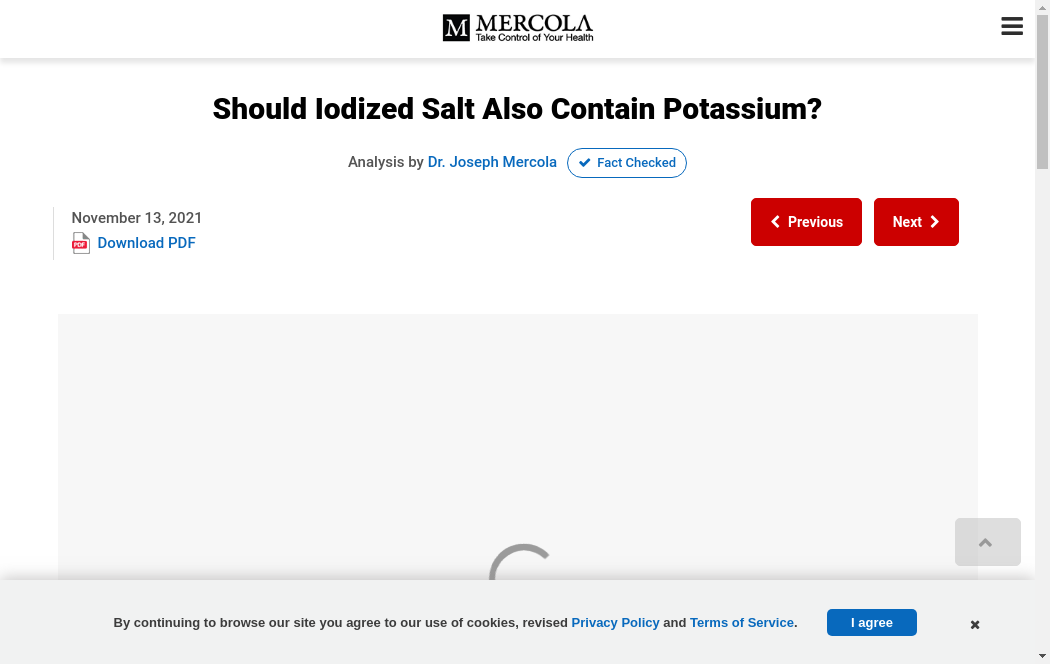
Task: Open the hamburger menu
Action: (x=1012, y=27)
